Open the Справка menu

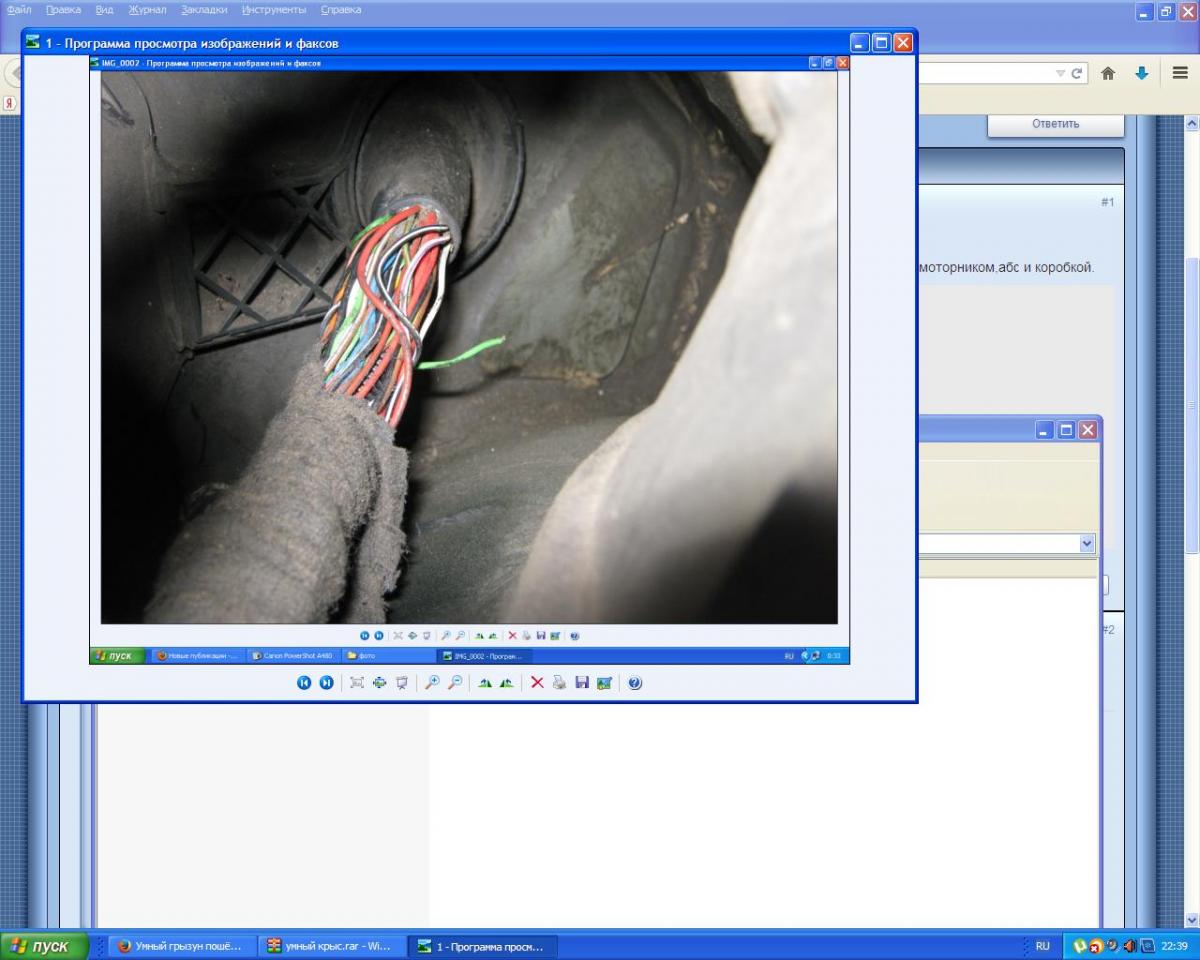tap(341, 9)
